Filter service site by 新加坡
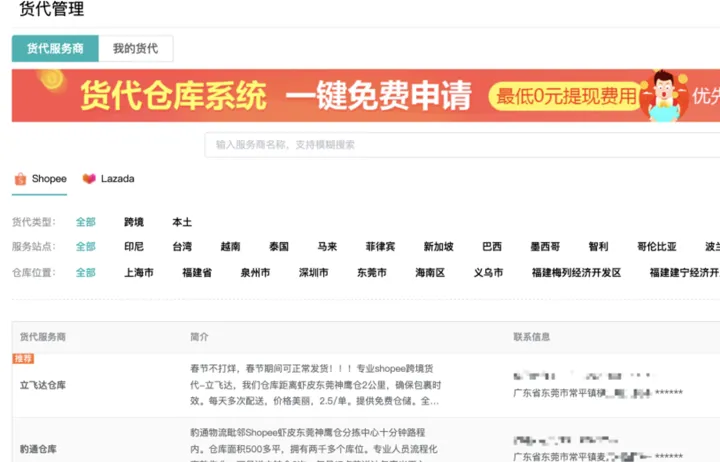Screen dimensions: 720x462 click(x=439, y=247)
